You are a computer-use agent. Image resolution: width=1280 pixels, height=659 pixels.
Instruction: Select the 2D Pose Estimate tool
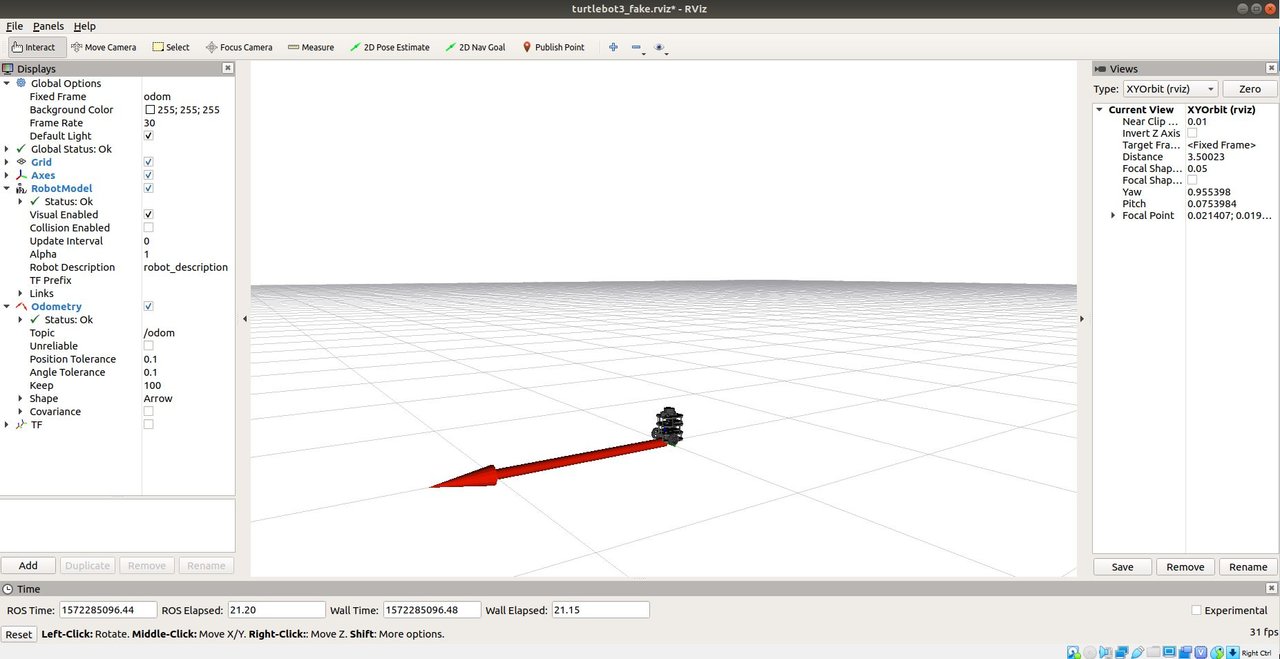pyautogui.click(x=389, y=47)
